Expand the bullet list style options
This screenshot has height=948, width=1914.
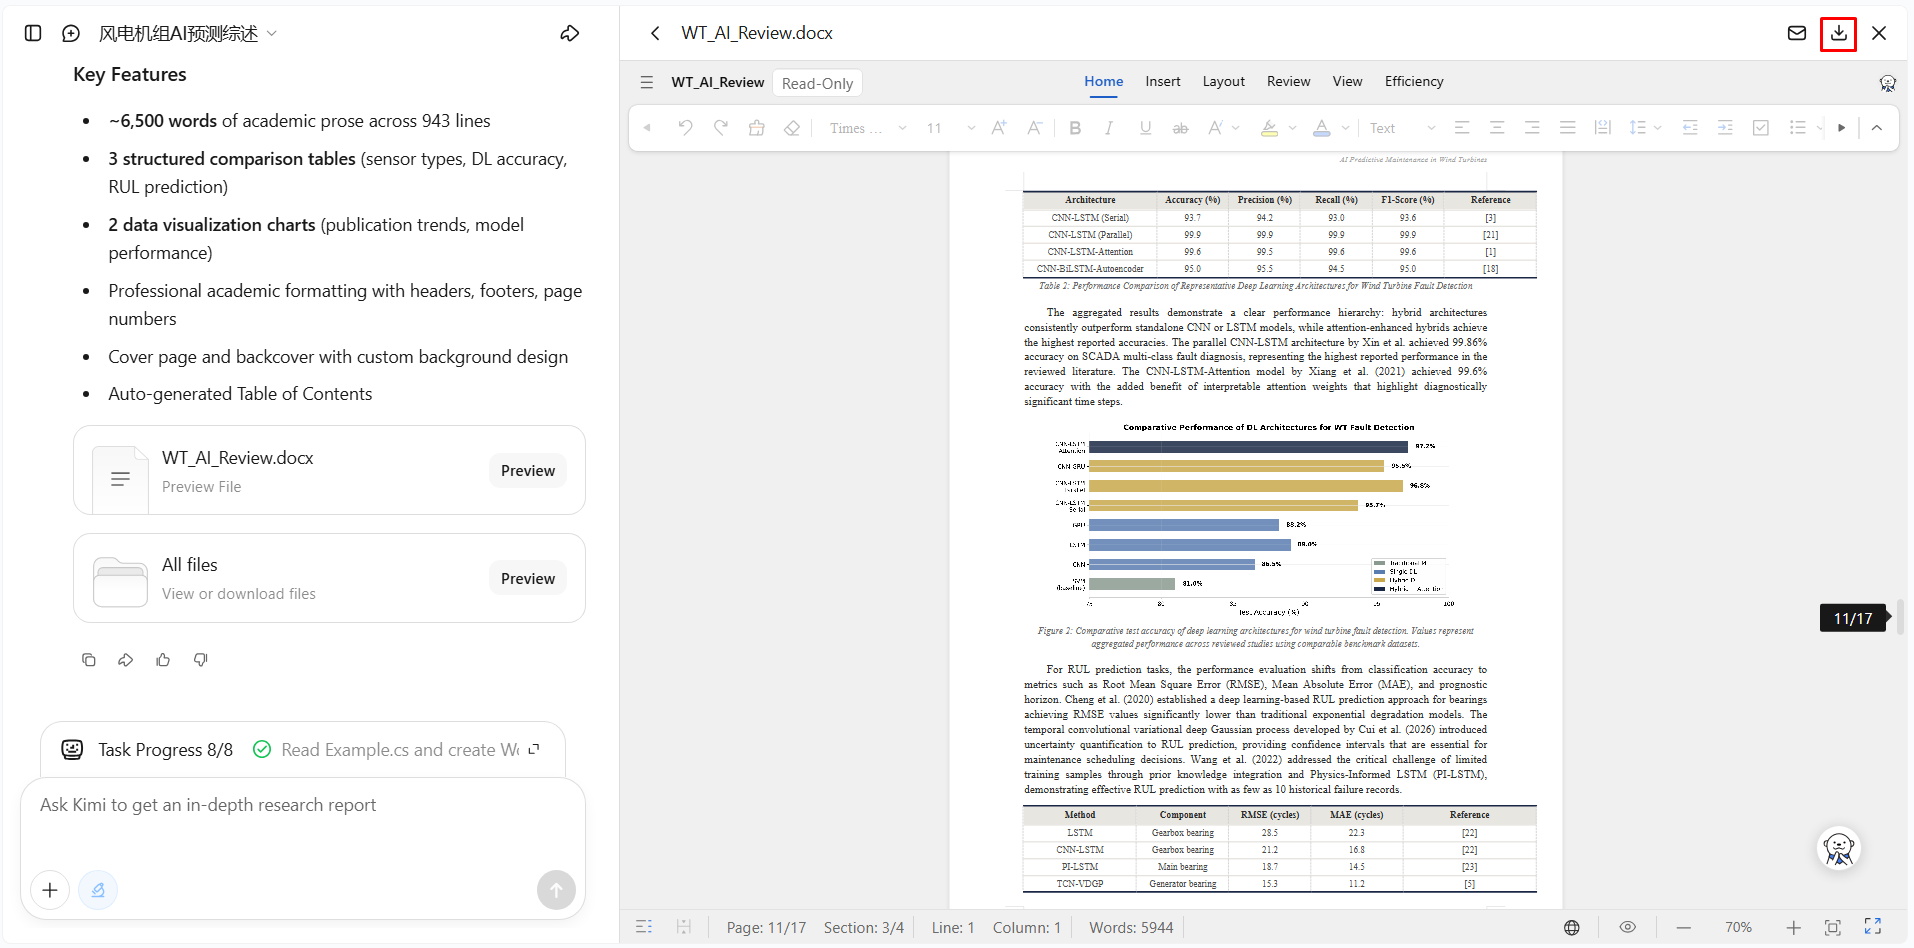click(x=1818, y=128)
